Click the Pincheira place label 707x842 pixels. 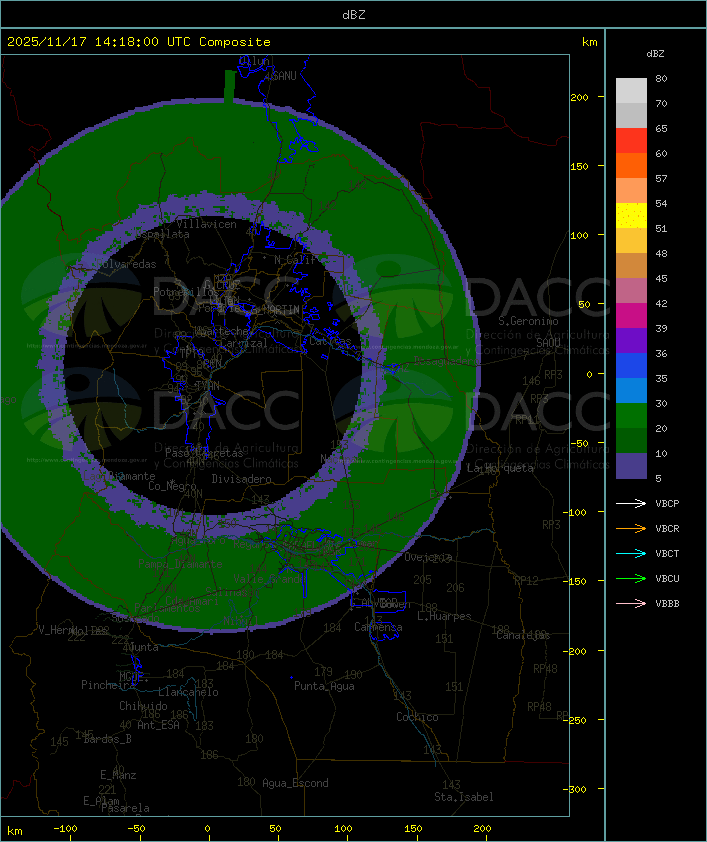(x=108, y=685)
